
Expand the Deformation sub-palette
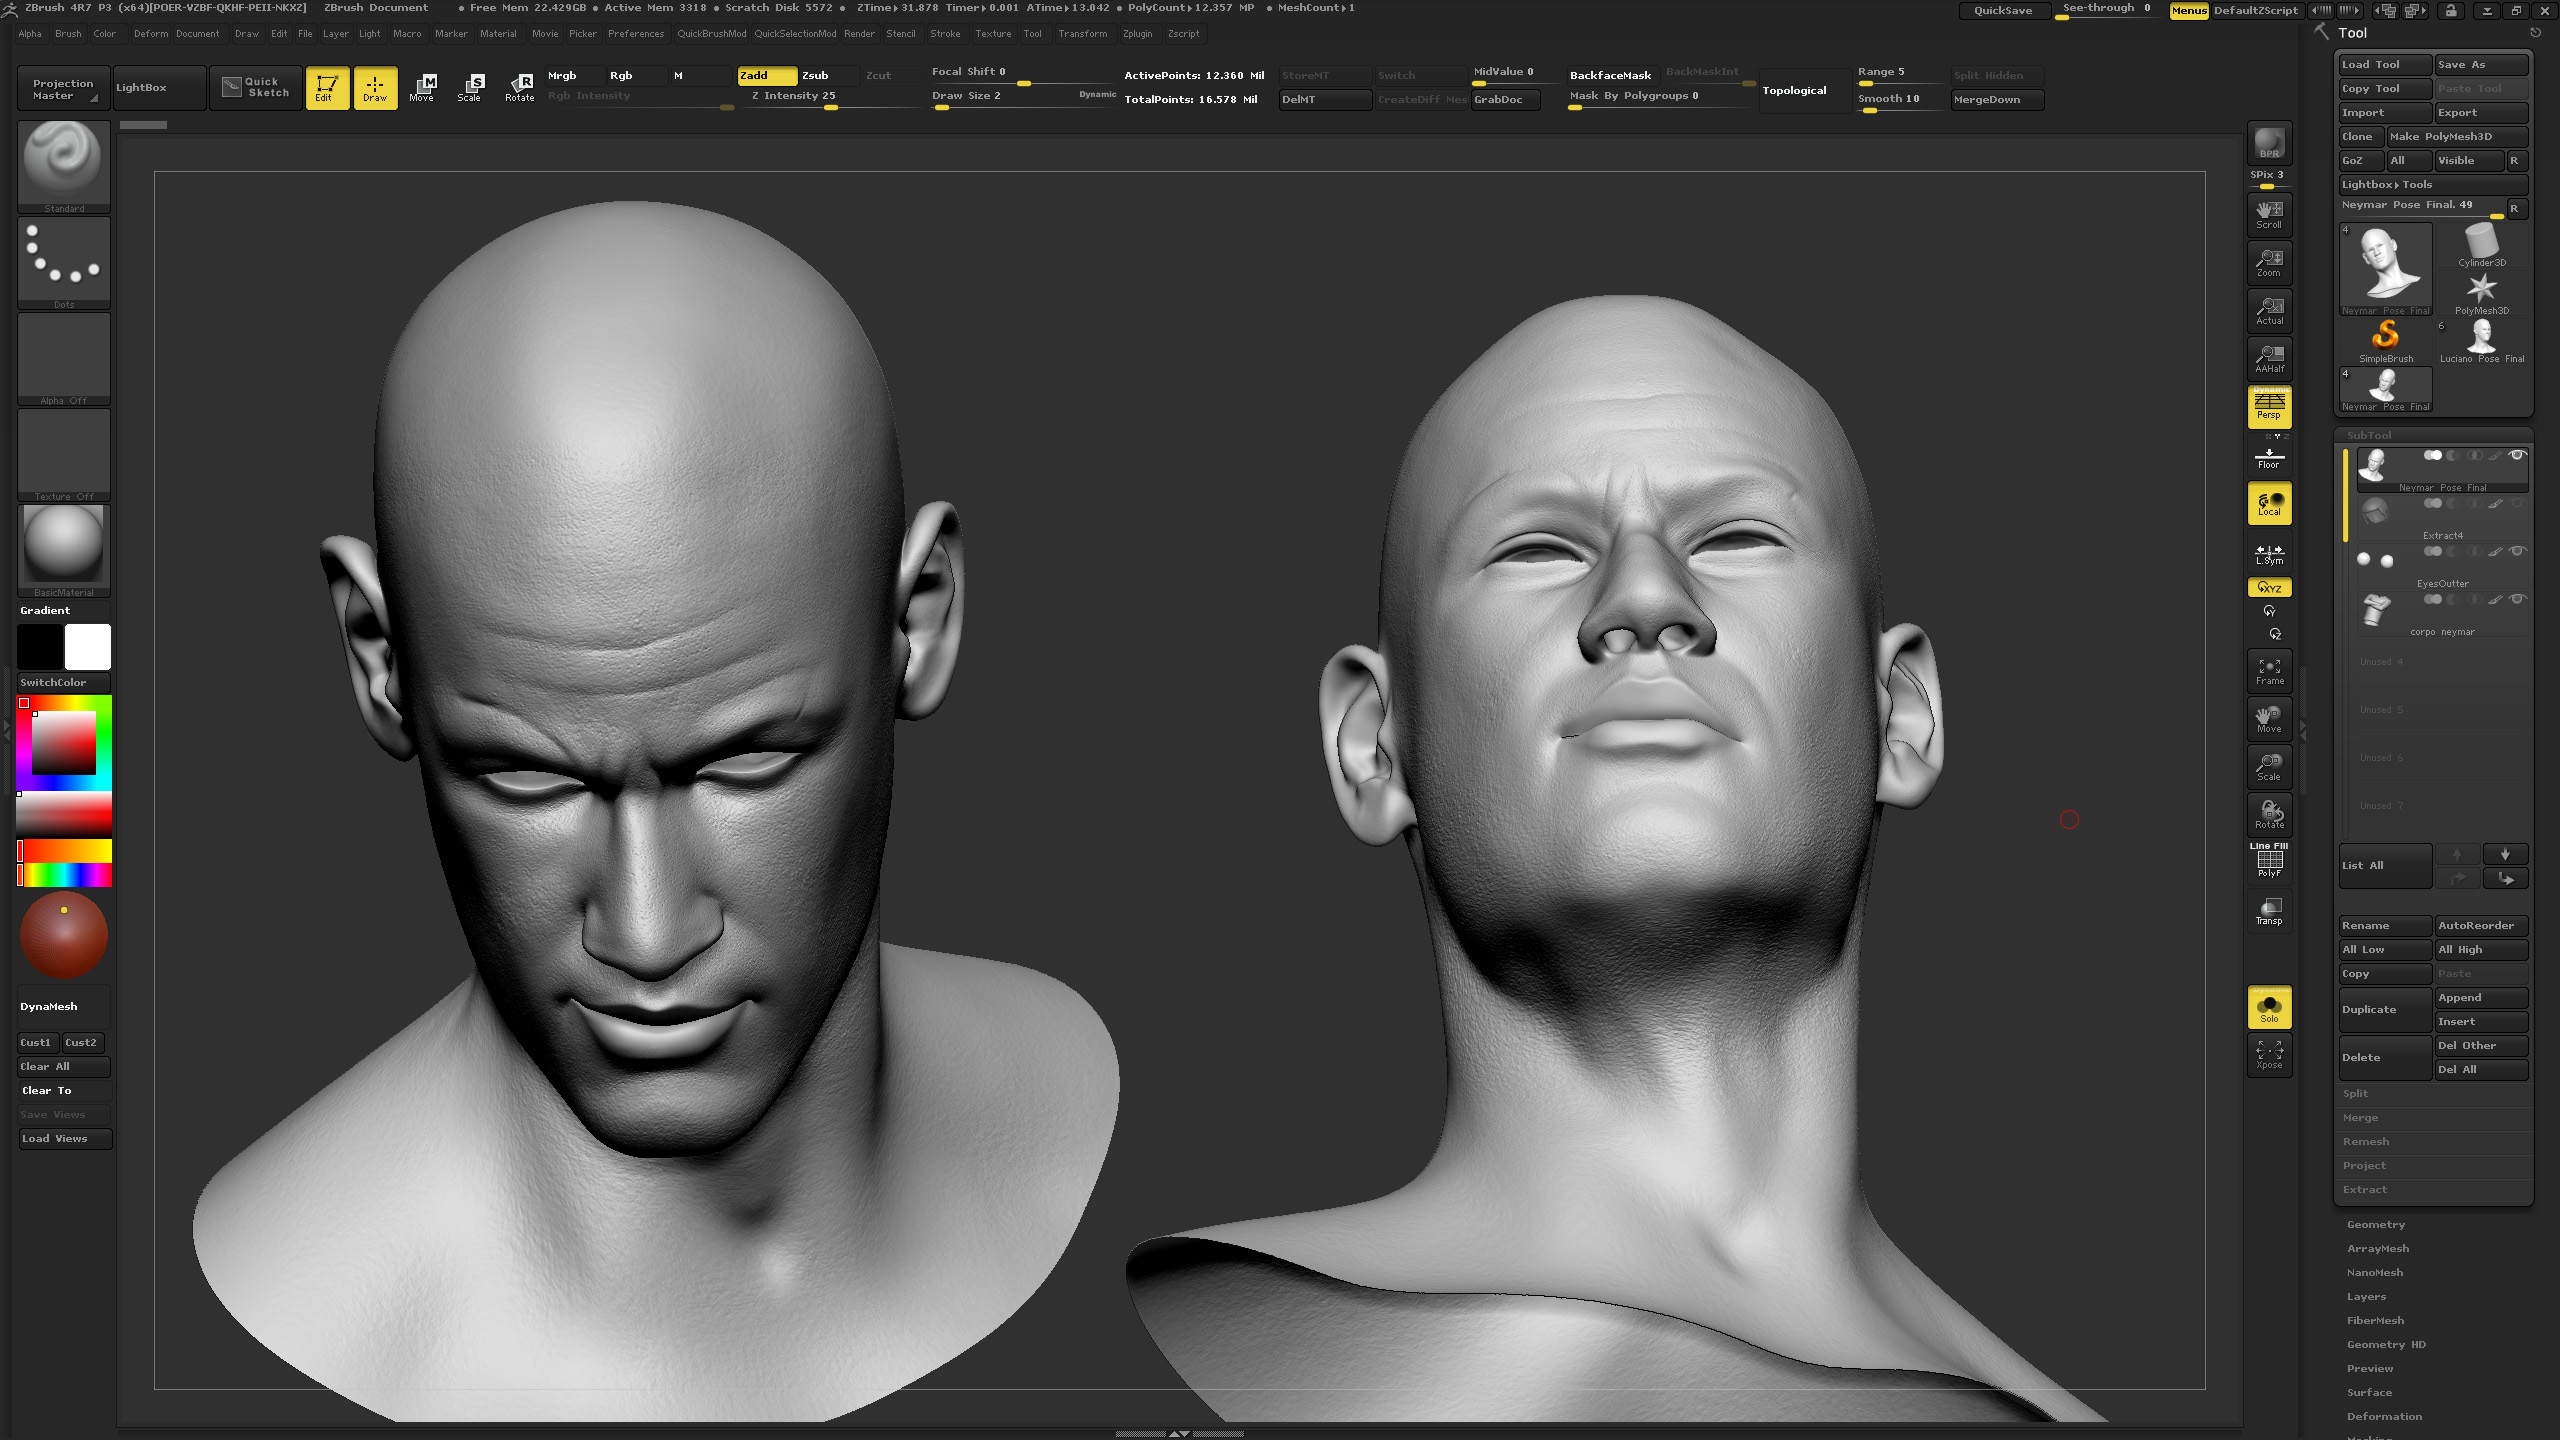pyautogui.click(x=2384, y=1416)
